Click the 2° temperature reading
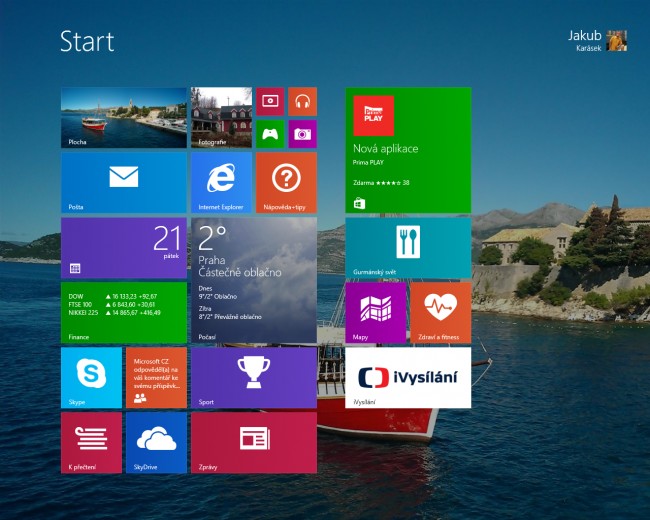 tap(212, 238)
